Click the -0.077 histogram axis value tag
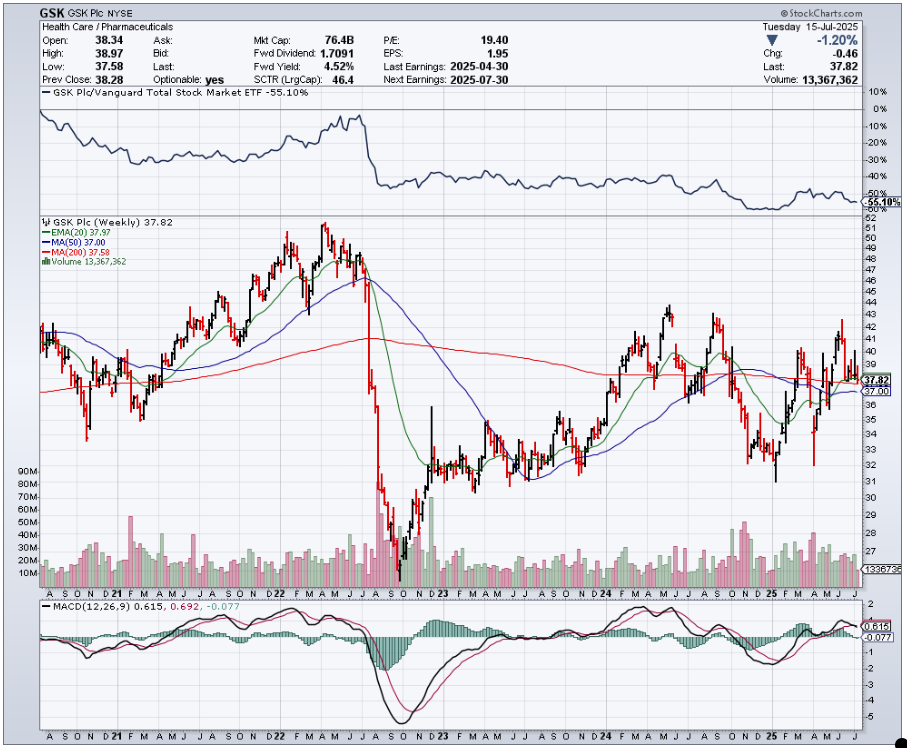 click(x=877, y=637)
